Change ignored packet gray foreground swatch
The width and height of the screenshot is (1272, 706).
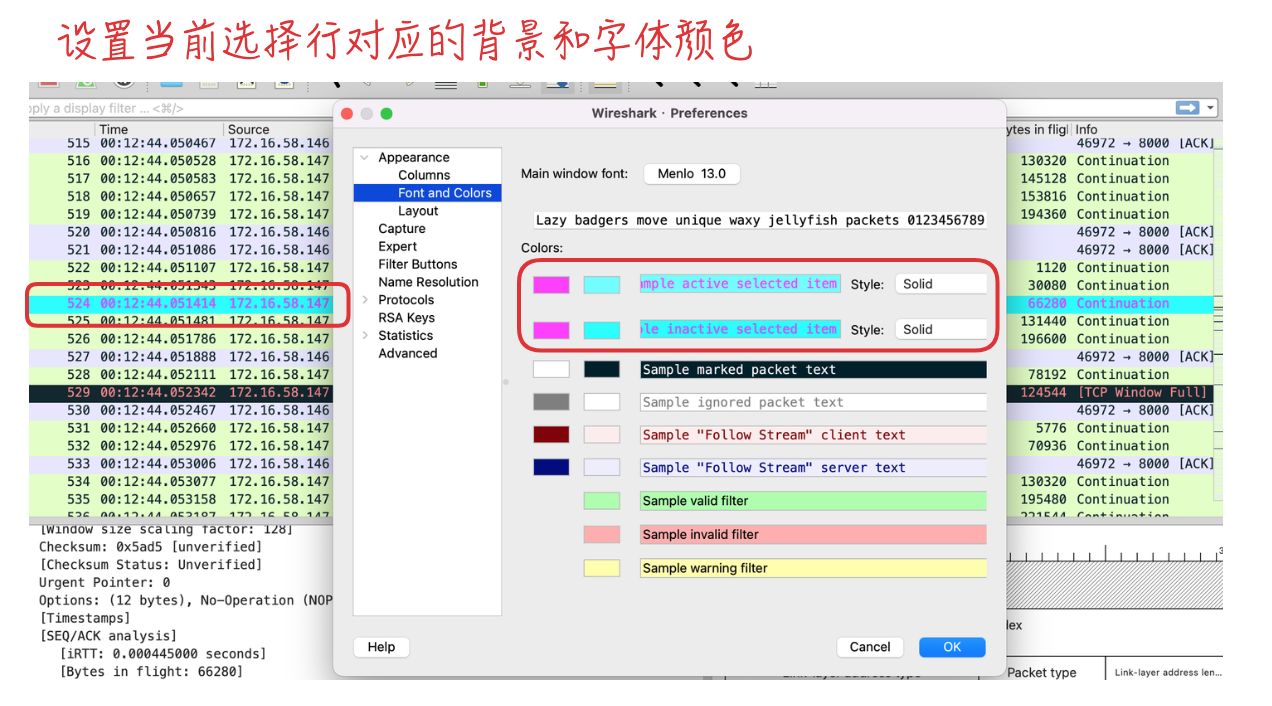551,402
